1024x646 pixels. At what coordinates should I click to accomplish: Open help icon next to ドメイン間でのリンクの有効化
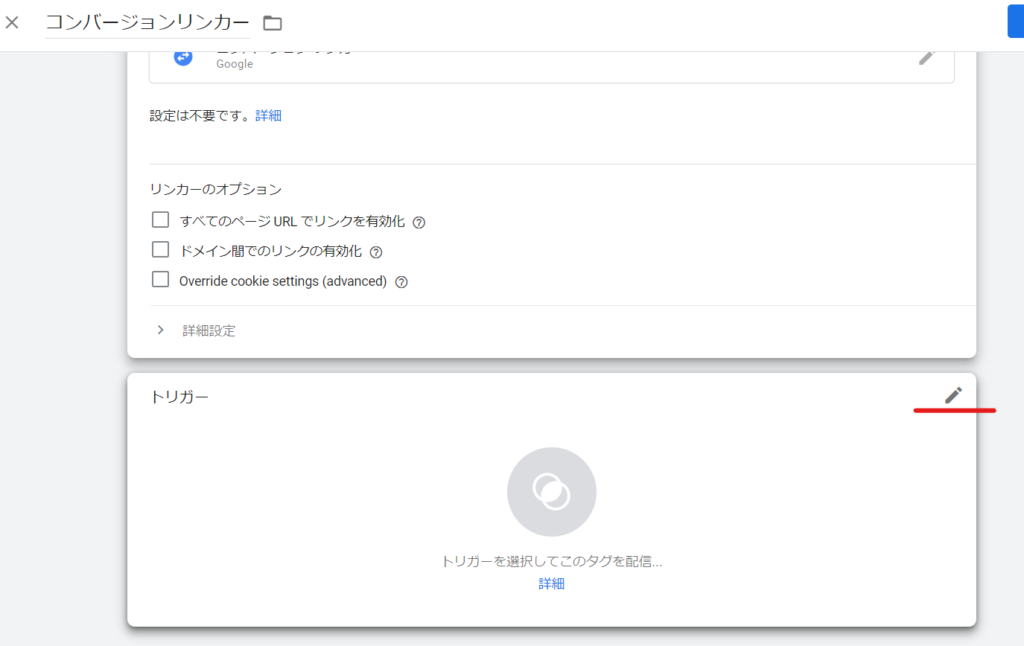376,252
